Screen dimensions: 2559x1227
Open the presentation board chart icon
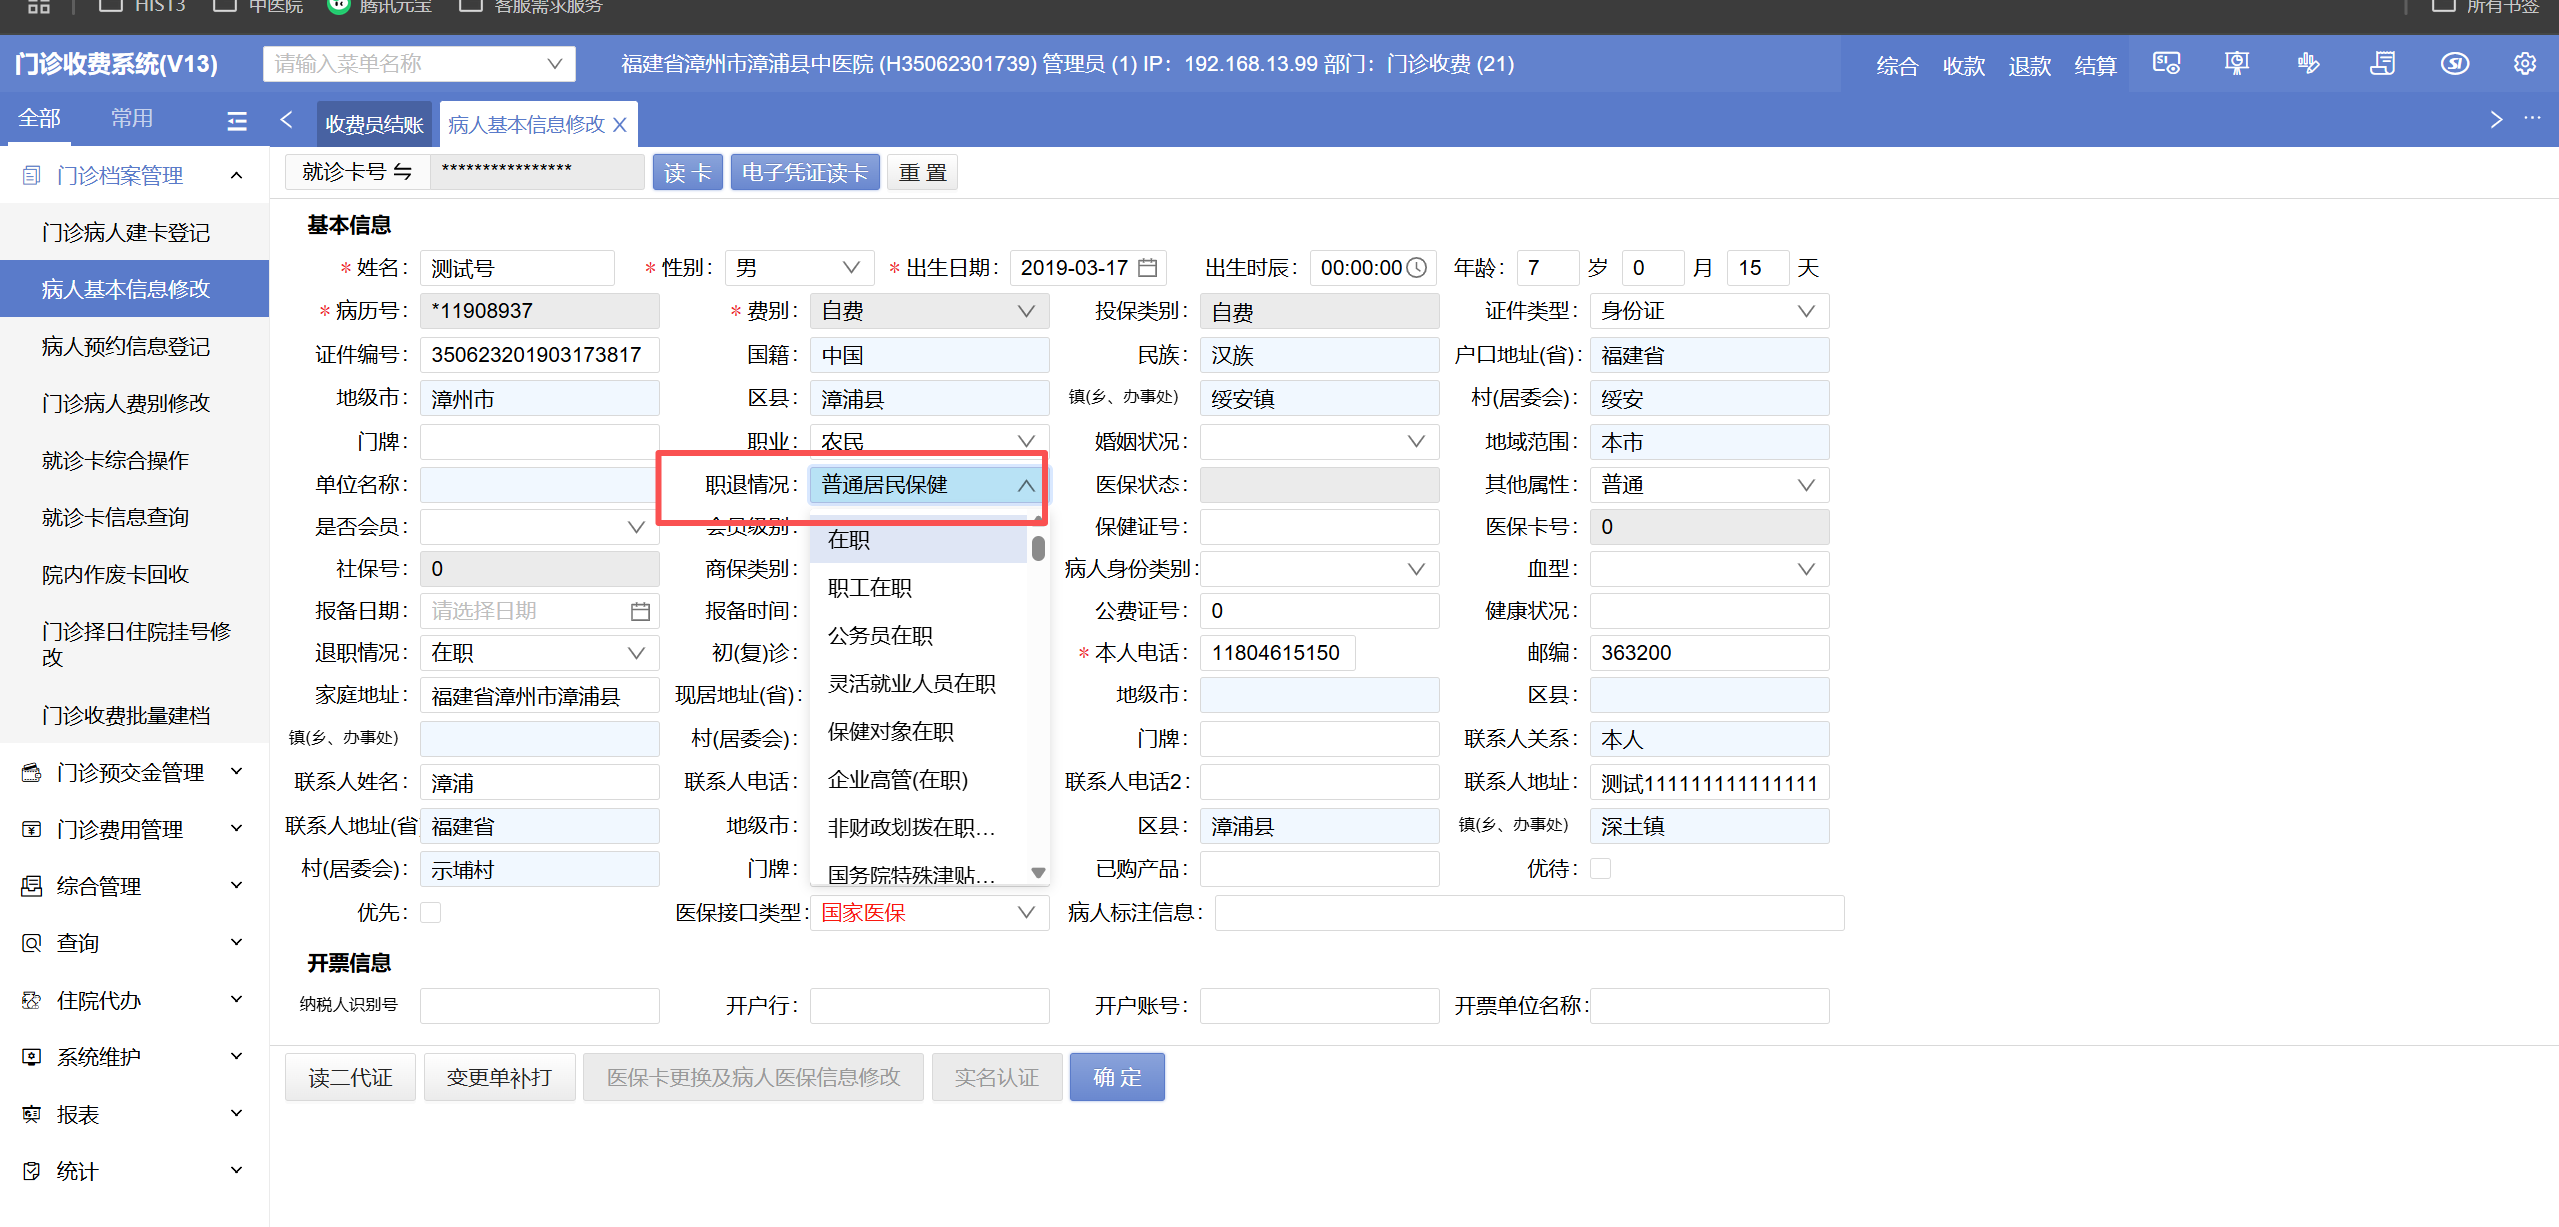[x=2236, y=64]
